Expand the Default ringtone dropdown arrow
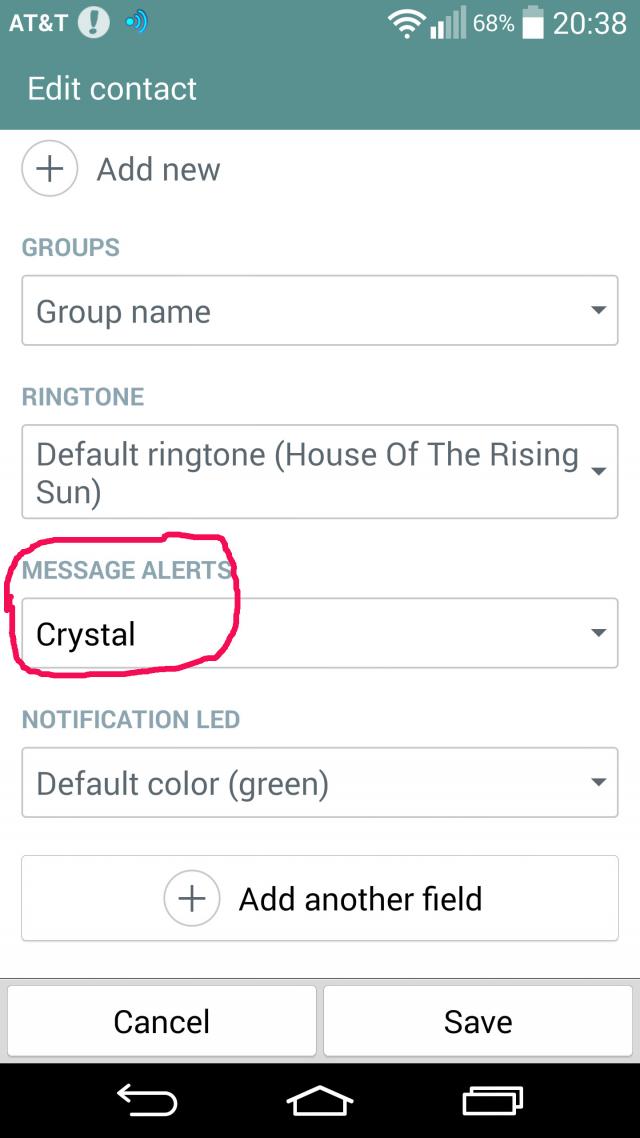Viewport: 640px width, 1138px height. point(598,471)
